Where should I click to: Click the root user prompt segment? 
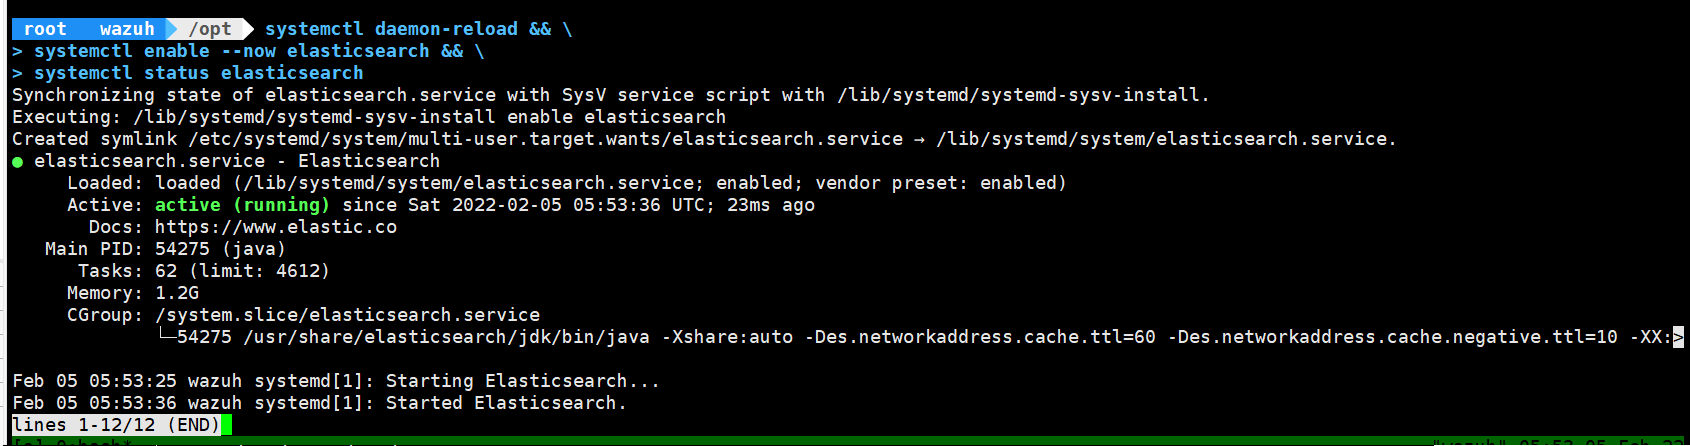(45, 29)
